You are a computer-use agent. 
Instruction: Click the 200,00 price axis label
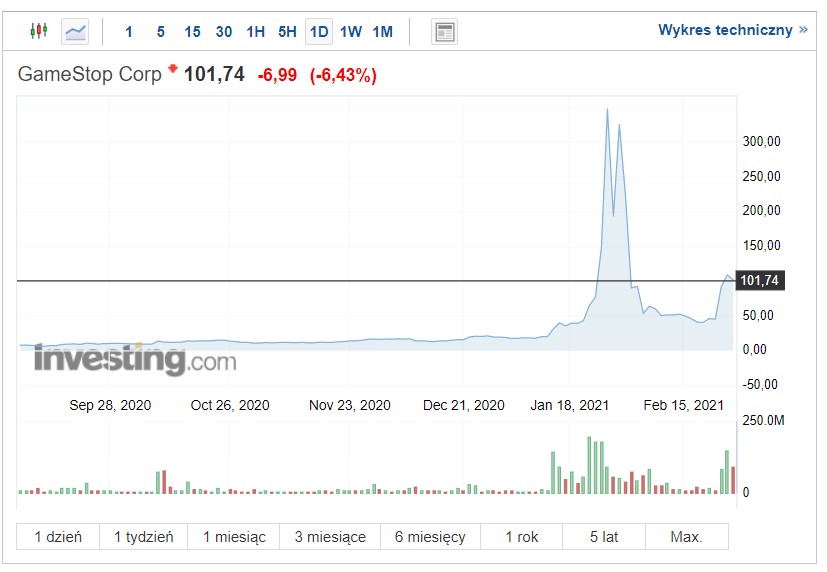click(x=762, y=210)
